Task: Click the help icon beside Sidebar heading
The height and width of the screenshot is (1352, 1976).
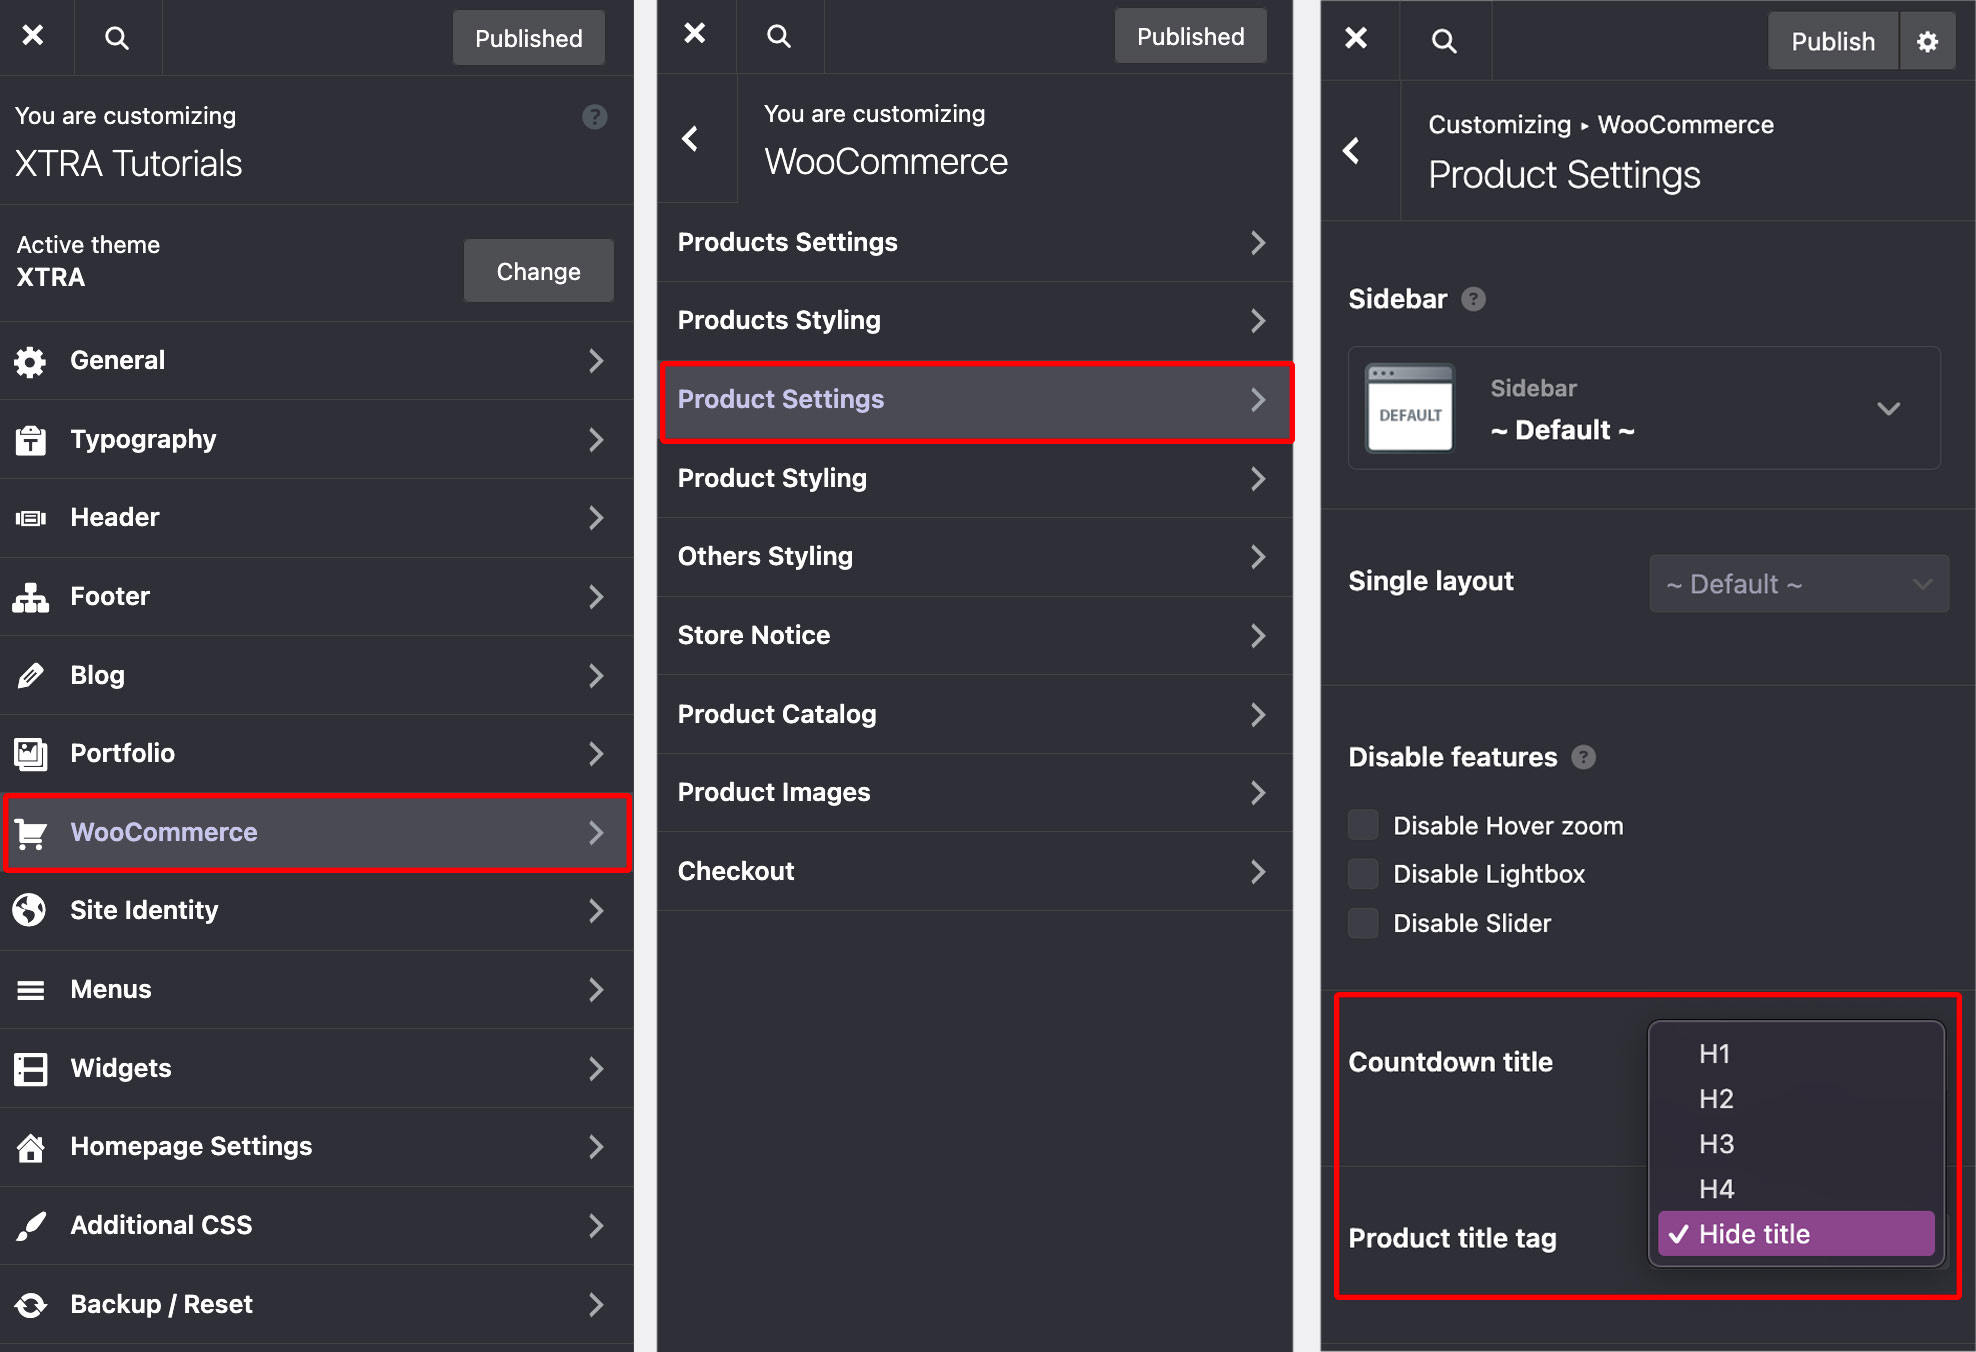Action: point(1473,299)
